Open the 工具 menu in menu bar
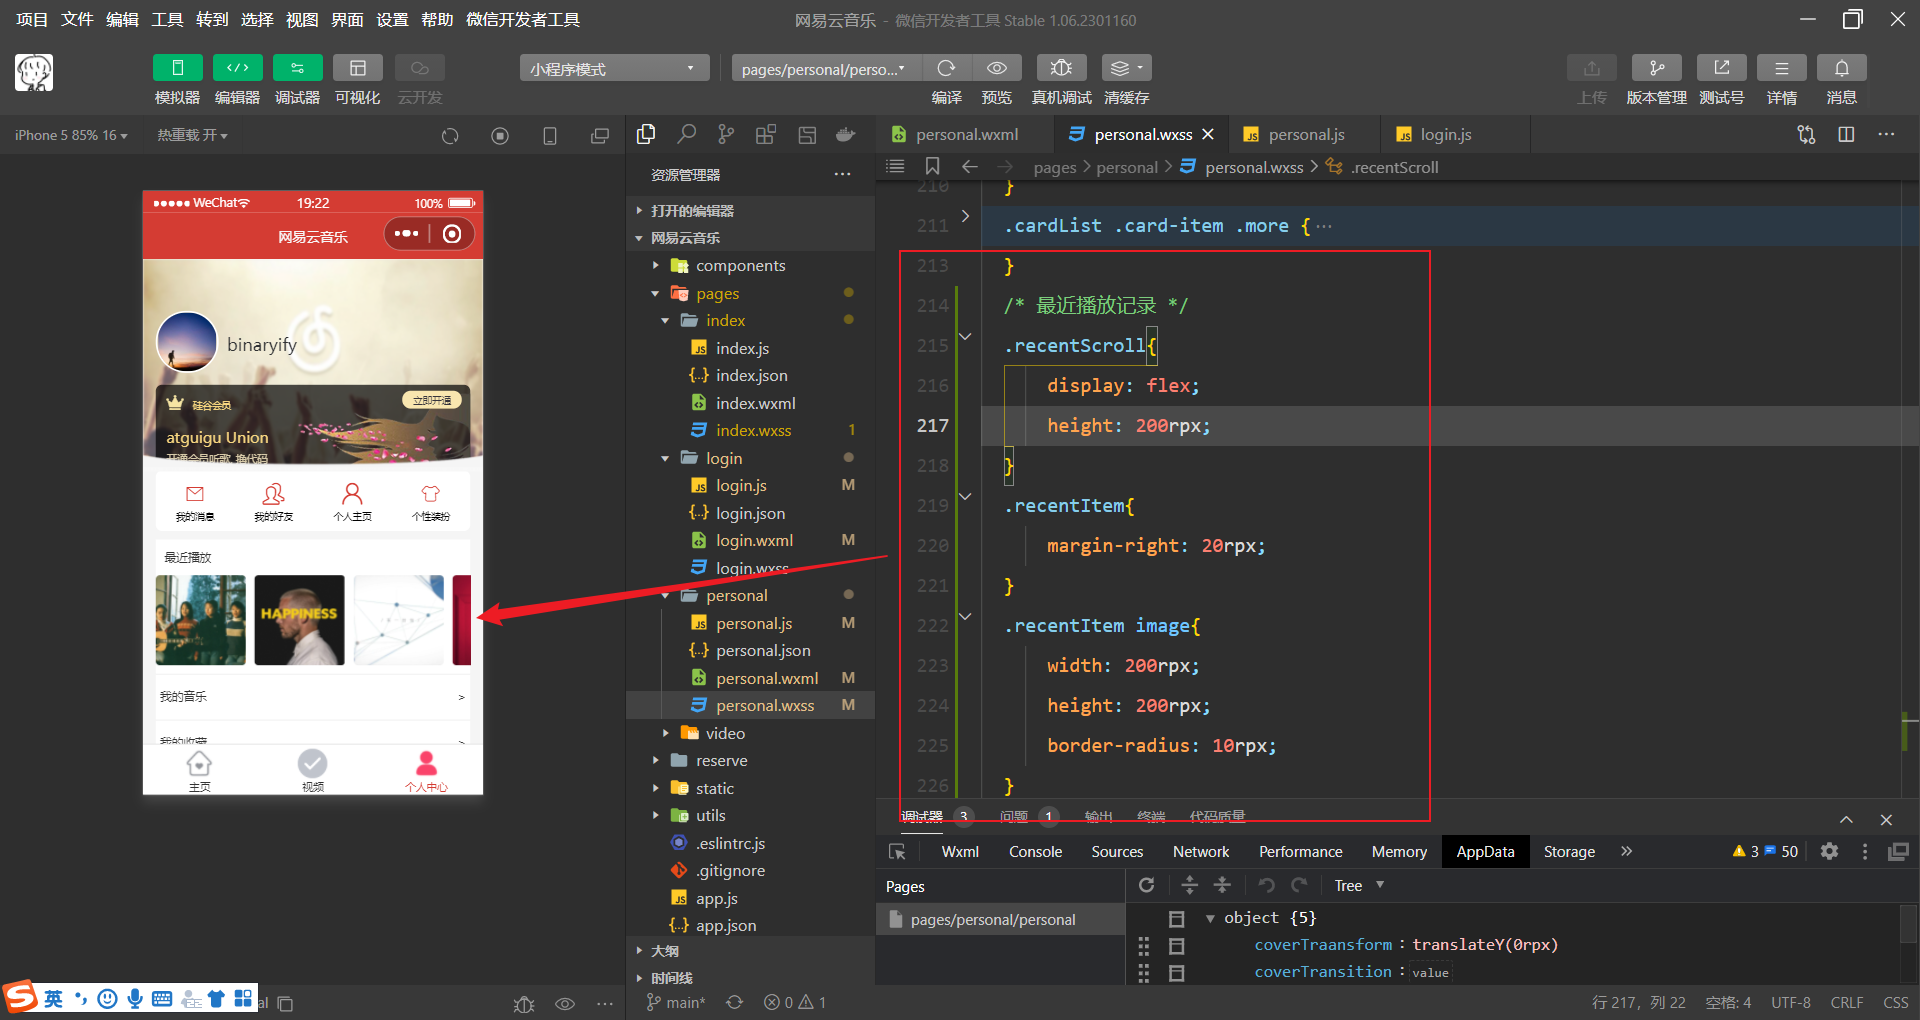The height and width of the screenshot is (1020, 1920). (x=167, y=20)
